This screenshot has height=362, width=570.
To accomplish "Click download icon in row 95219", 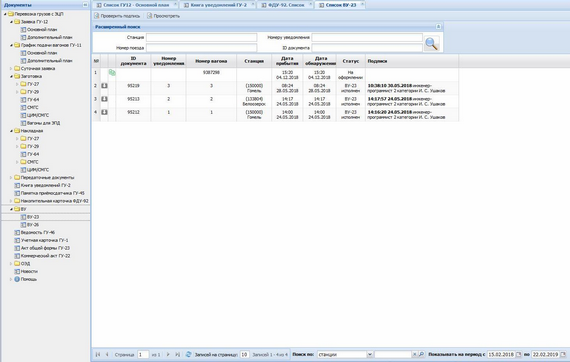I will click(104, 86).
